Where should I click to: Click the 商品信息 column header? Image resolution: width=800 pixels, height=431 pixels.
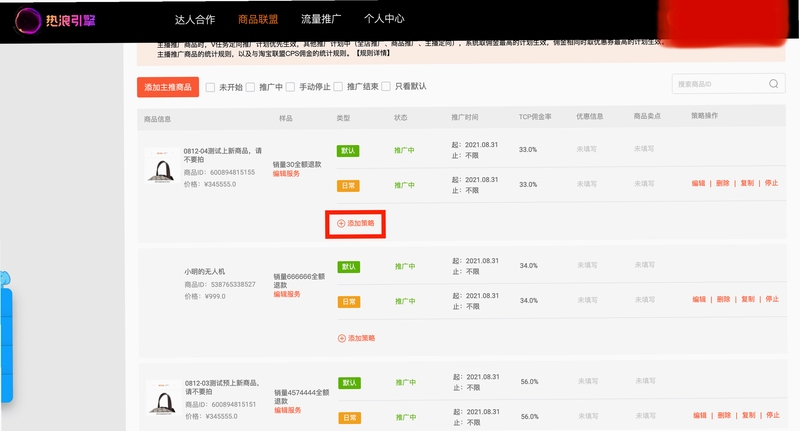coord(157,119)
